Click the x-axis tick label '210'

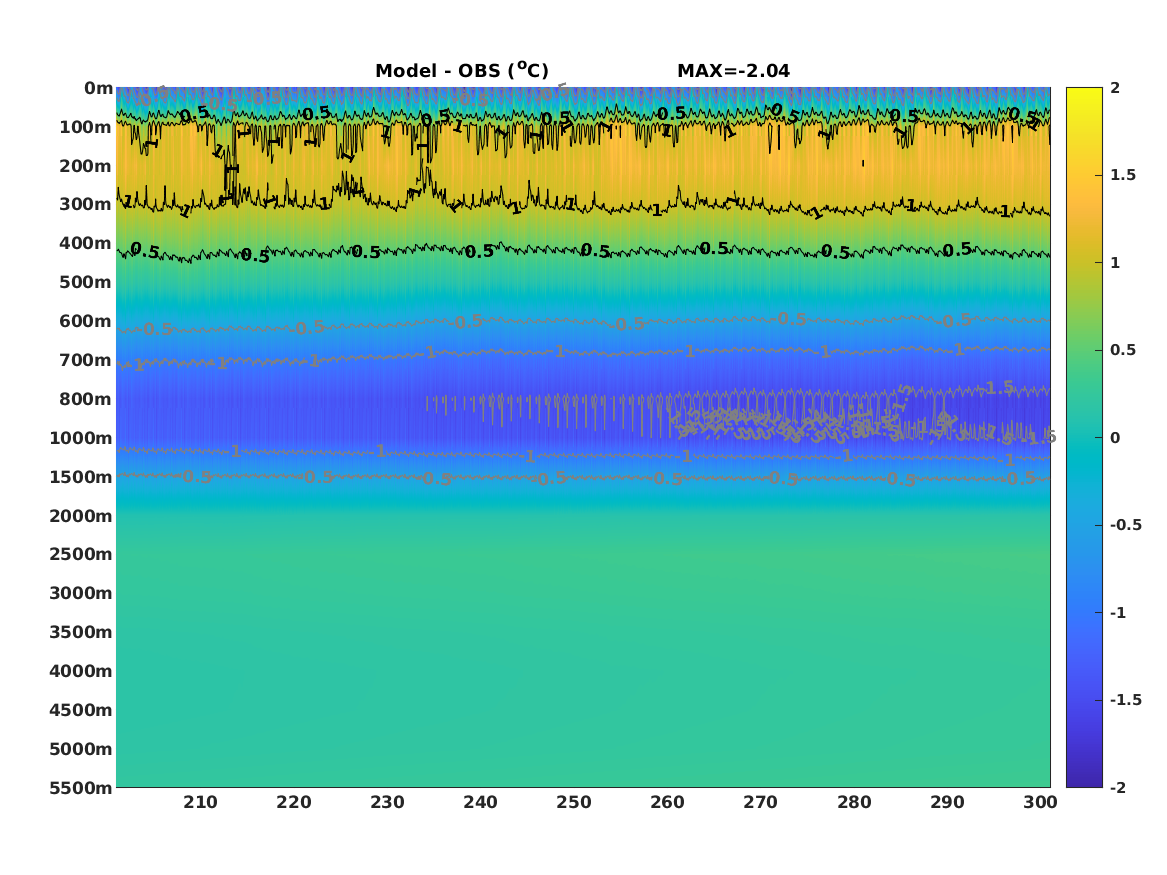(201, 802)
